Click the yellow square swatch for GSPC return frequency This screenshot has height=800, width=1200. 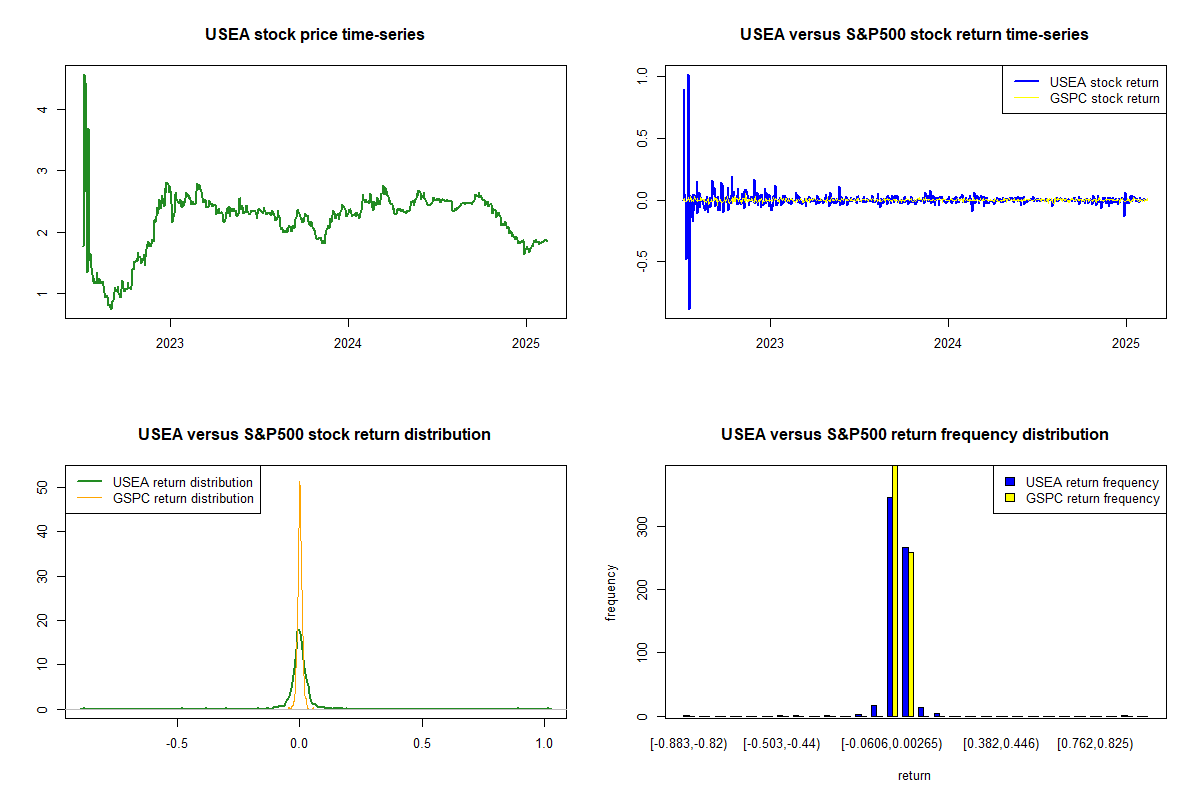click(x=1011, y=498)
